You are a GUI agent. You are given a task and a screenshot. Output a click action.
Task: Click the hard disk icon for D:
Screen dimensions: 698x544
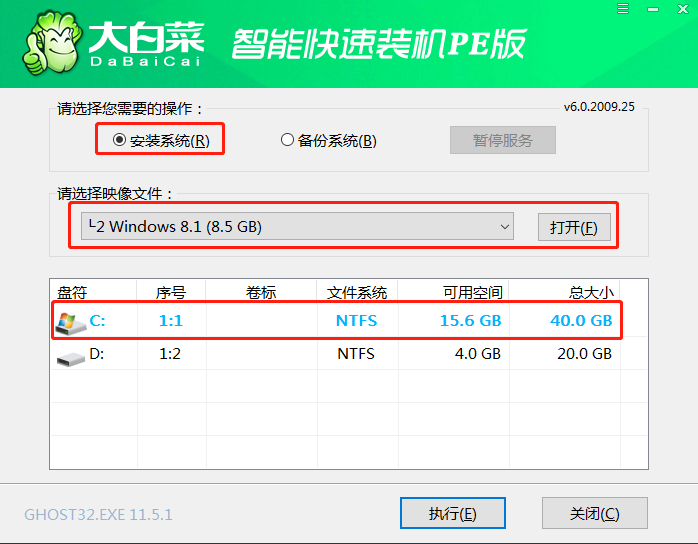(x=71, y=358)
